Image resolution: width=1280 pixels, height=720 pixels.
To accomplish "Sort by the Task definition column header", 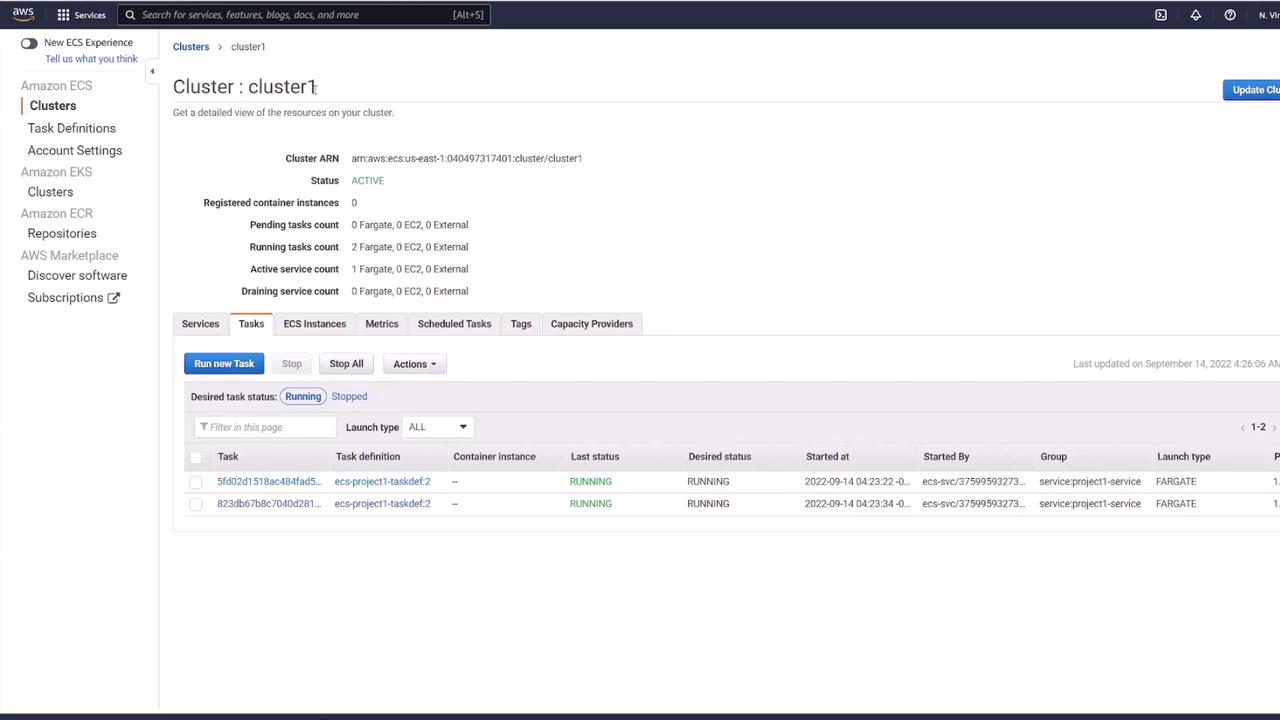I will [368, 457].
